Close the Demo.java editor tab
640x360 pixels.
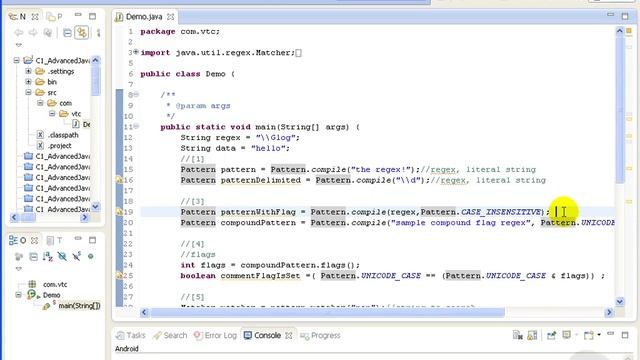(x=171, y=17)
